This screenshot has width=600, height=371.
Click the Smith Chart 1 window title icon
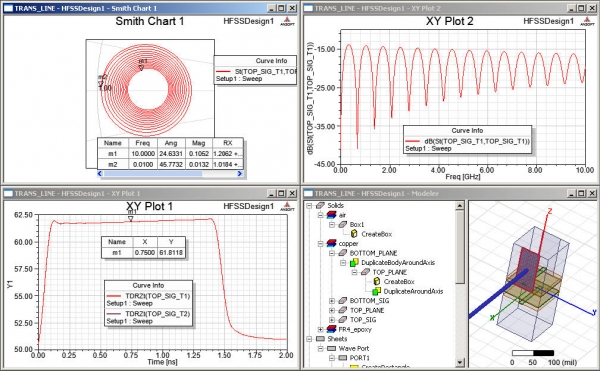pos(8,8)
